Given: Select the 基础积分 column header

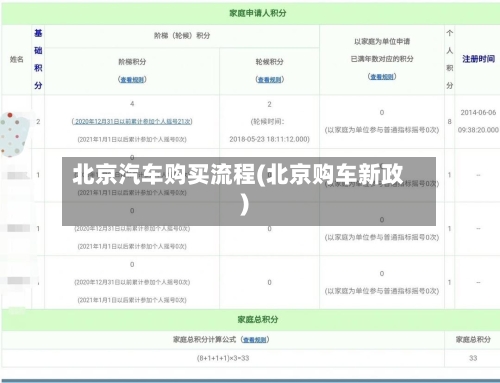Looking at the screenshot, I should tap(38, 59).
